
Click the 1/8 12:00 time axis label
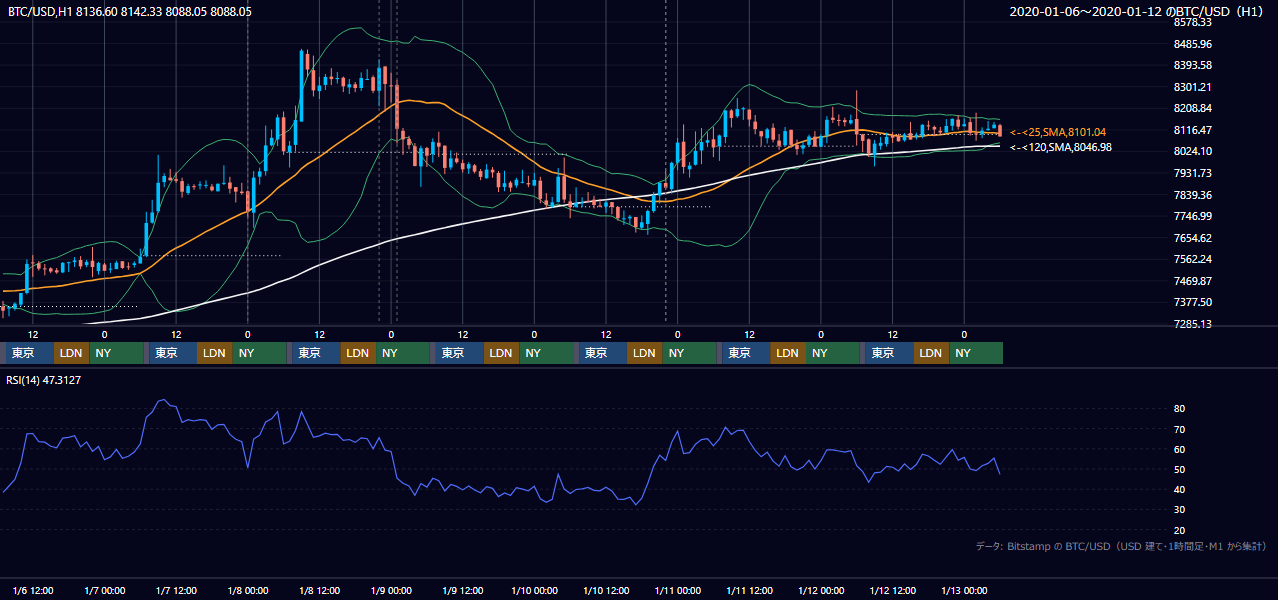[320, 590]
